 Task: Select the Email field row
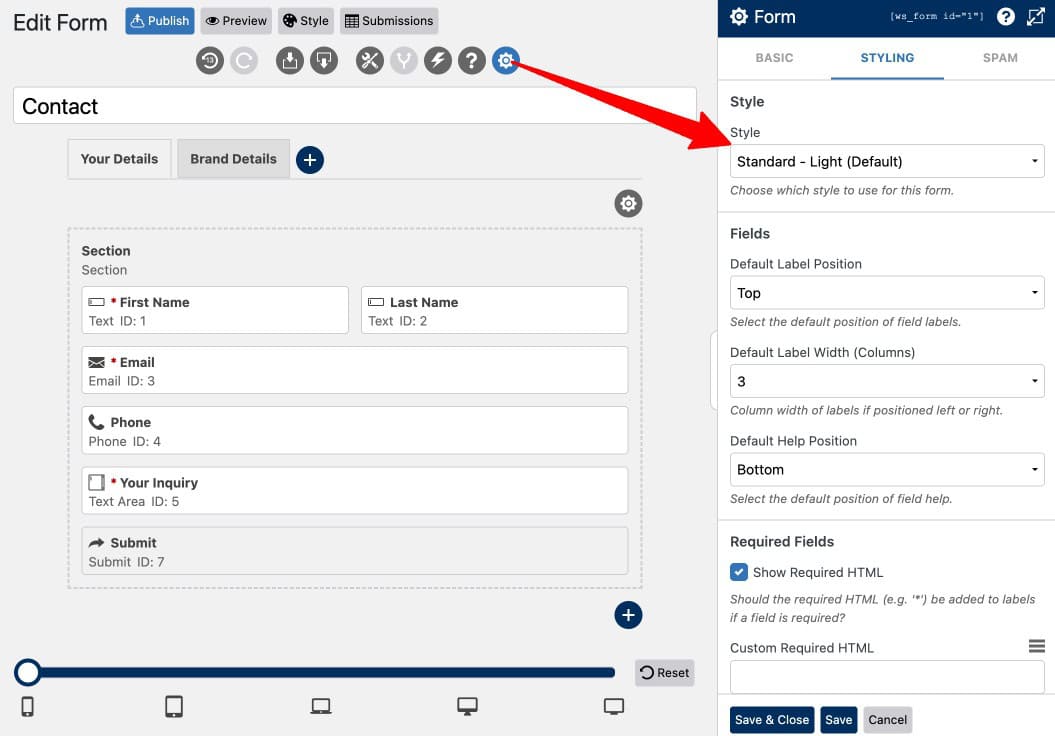click(355, 370)
